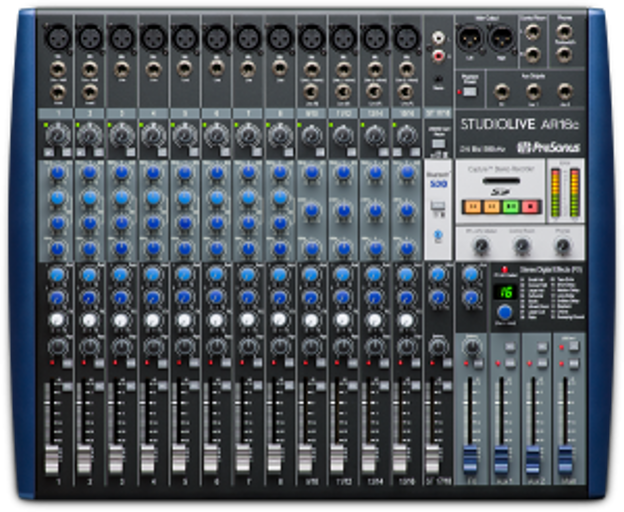Click the channel 1 gain knob
Image resolution: width=624 pixels, height=512 pixels.
pos(58,134)
